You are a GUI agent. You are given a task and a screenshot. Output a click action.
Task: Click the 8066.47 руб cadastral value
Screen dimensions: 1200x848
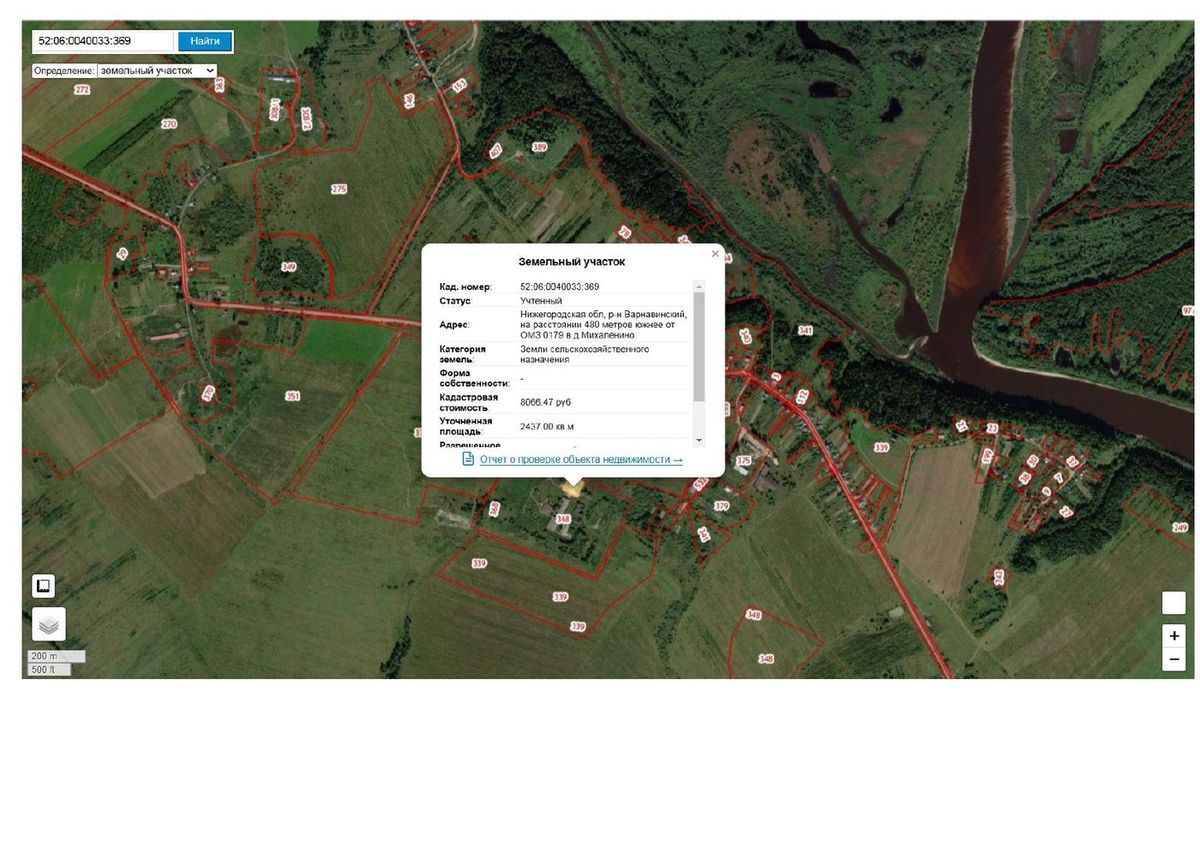coord(546,402)
